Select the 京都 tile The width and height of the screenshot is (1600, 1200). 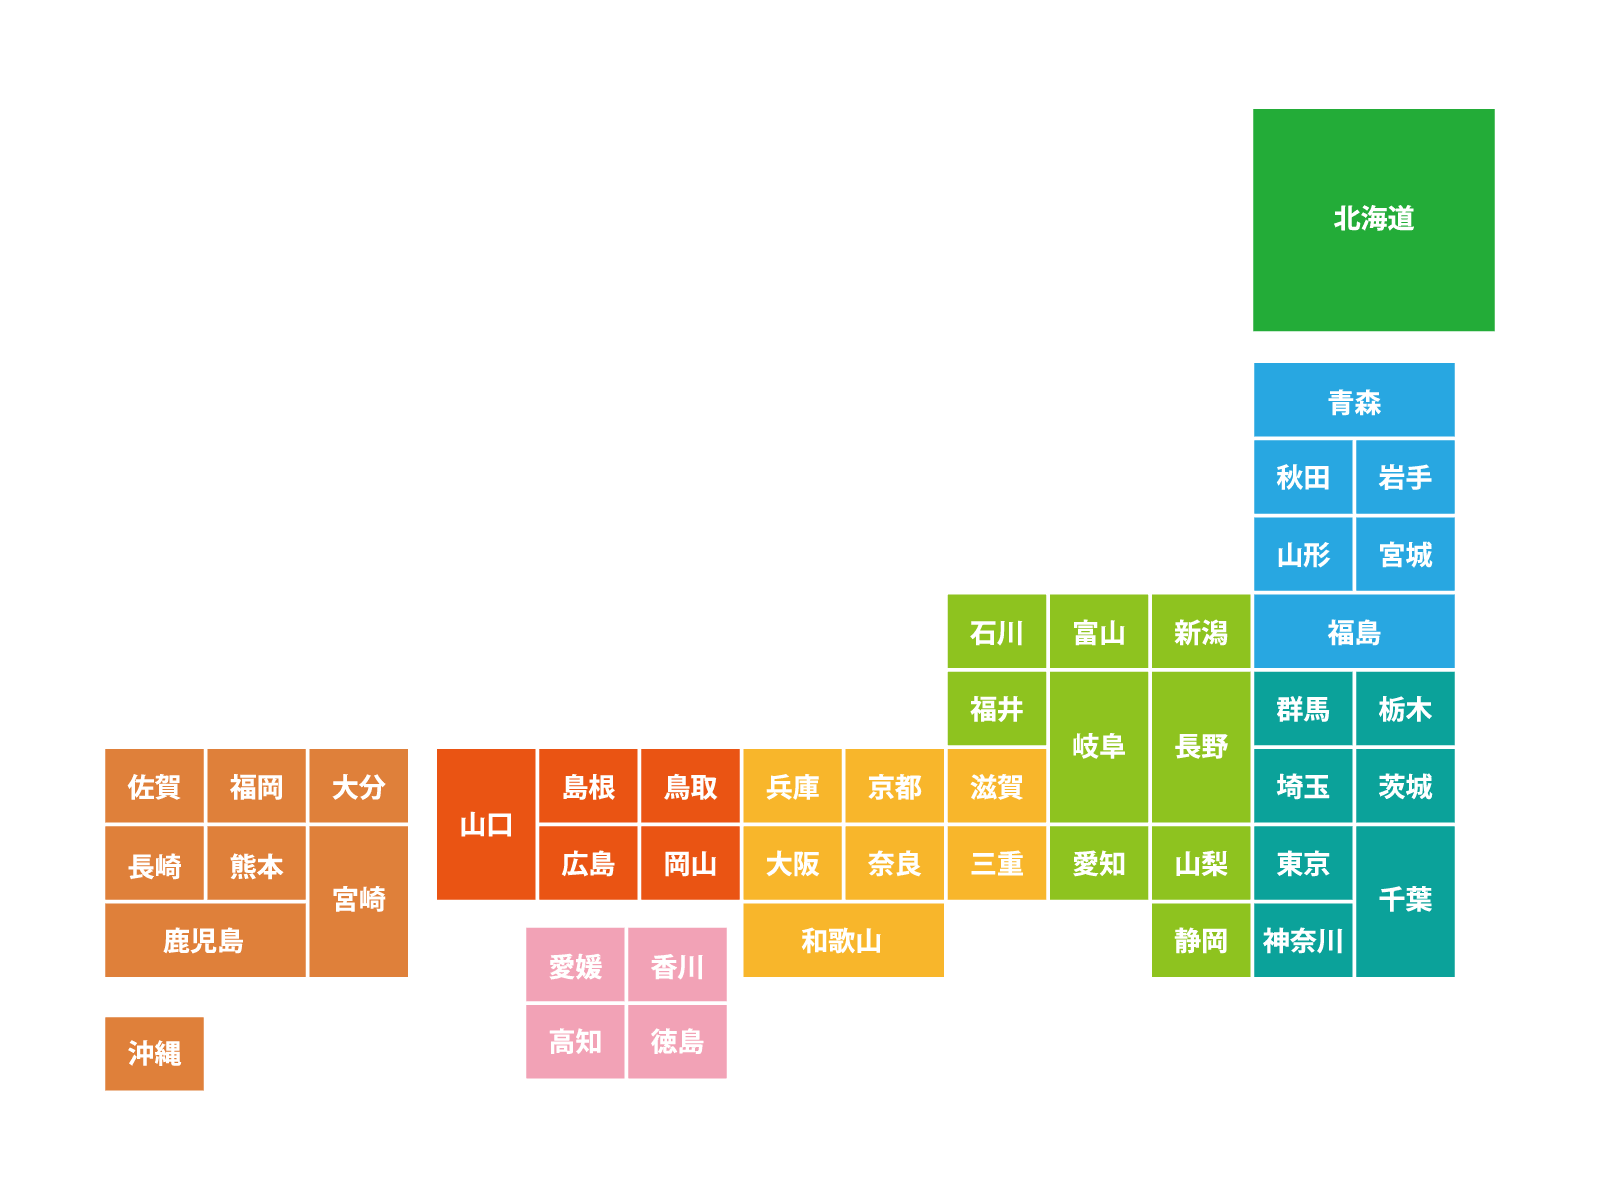pos(895,785)
